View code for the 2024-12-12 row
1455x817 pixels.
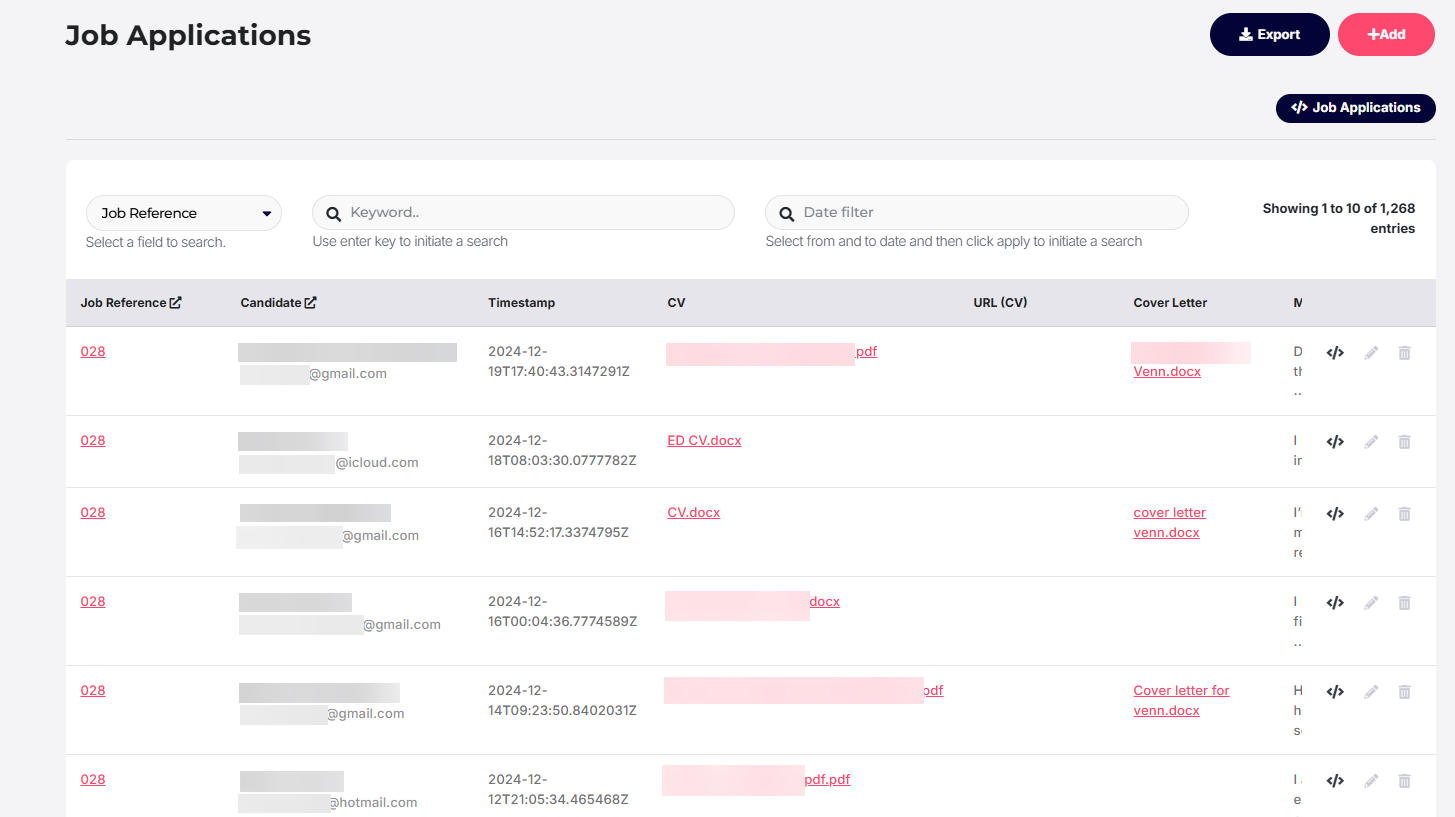click(x=1334, y=781)
